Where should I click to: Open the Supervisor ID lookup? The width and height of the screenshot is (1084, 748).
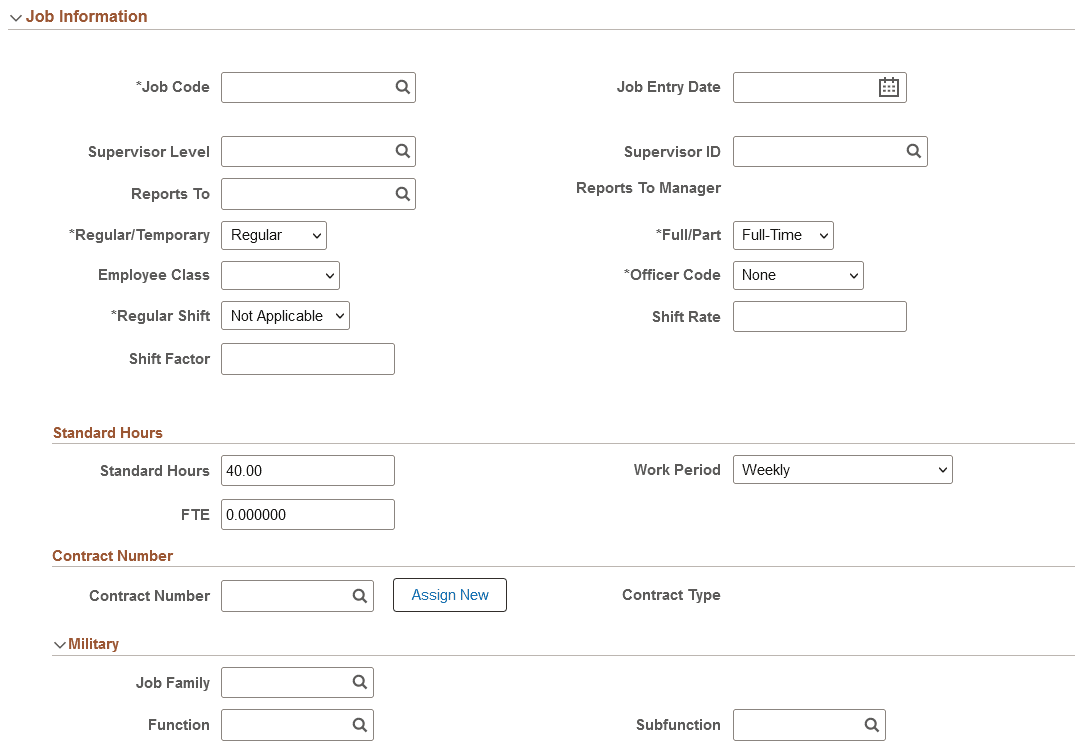click(913, 151)
